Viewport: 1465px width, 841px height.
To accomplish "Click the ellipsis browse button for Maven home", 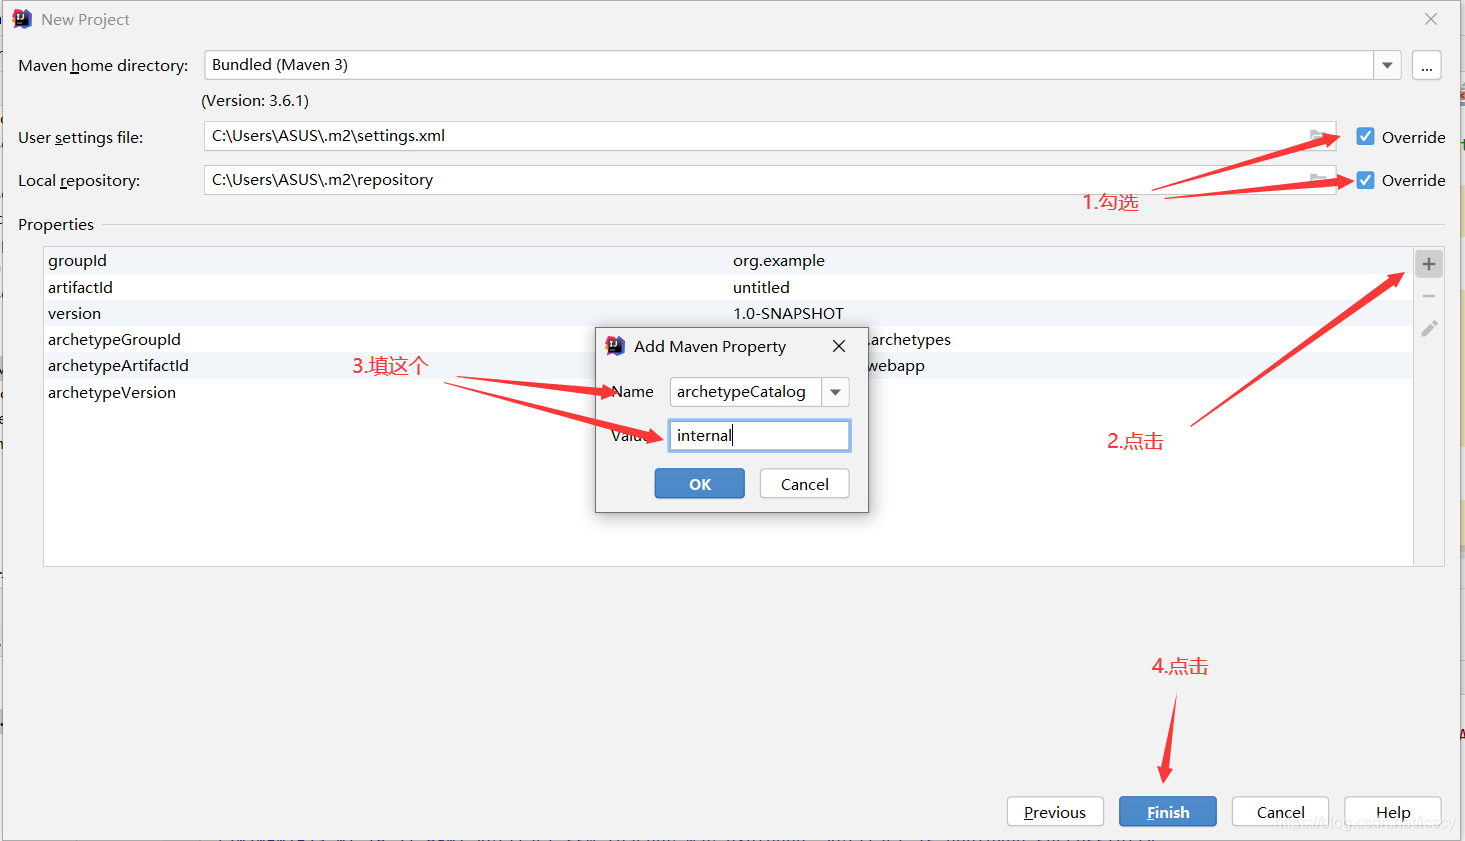I will [x=1426, y=66].
